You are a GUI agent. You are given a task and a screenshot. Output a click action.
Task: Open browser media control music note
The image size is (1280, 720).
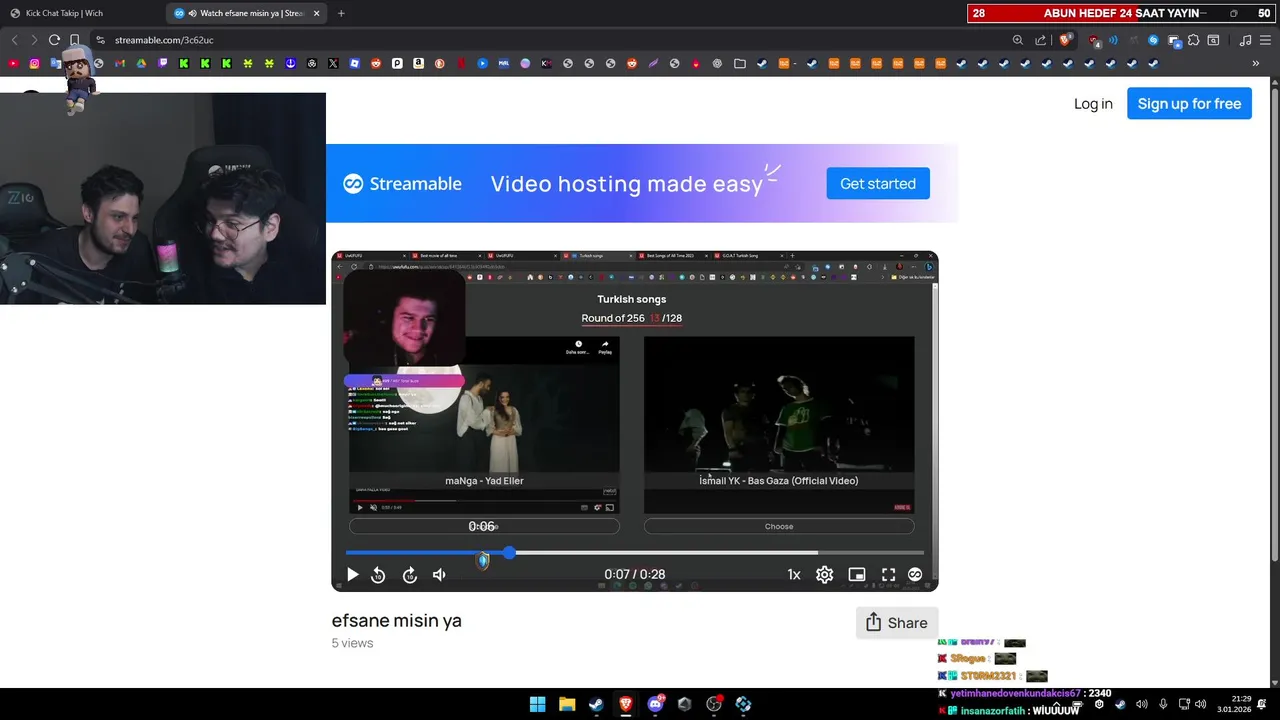[1245, 40]
